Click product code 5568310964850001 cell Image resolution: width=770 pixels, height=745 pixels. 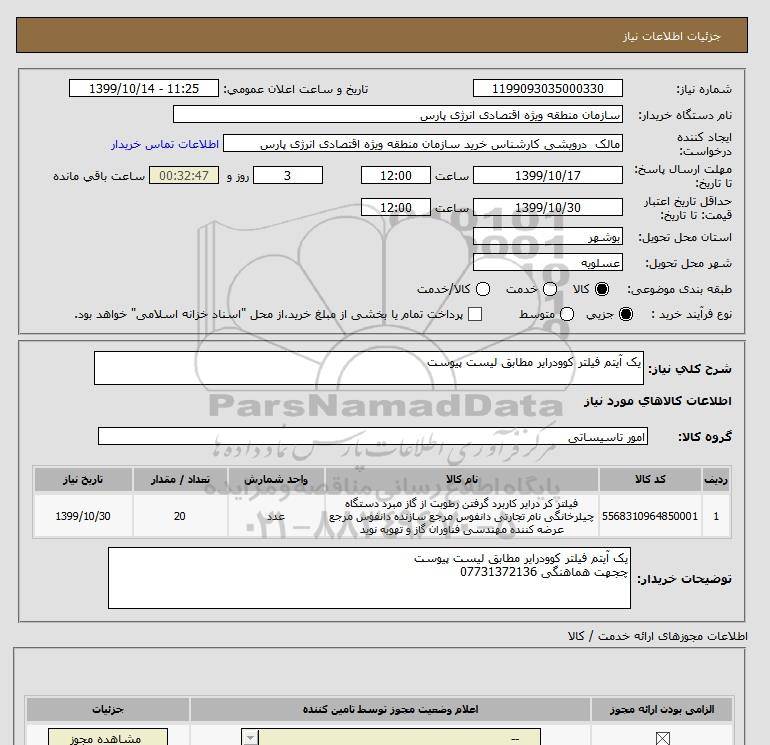650,516
